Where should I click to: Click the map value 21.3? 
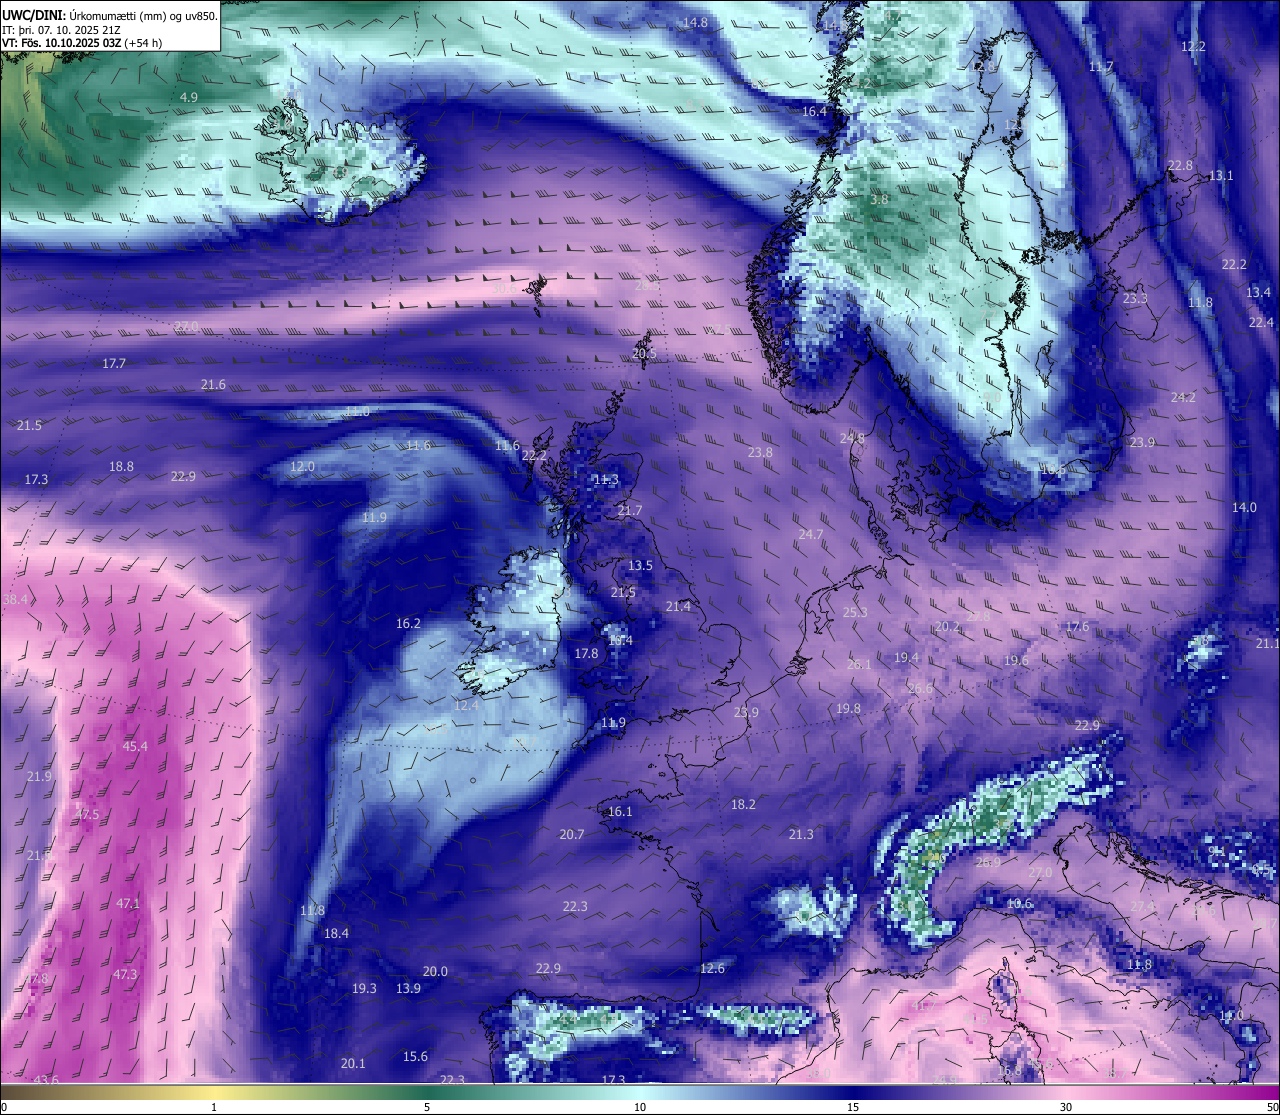pyautogui.click(x=801, y=834)
